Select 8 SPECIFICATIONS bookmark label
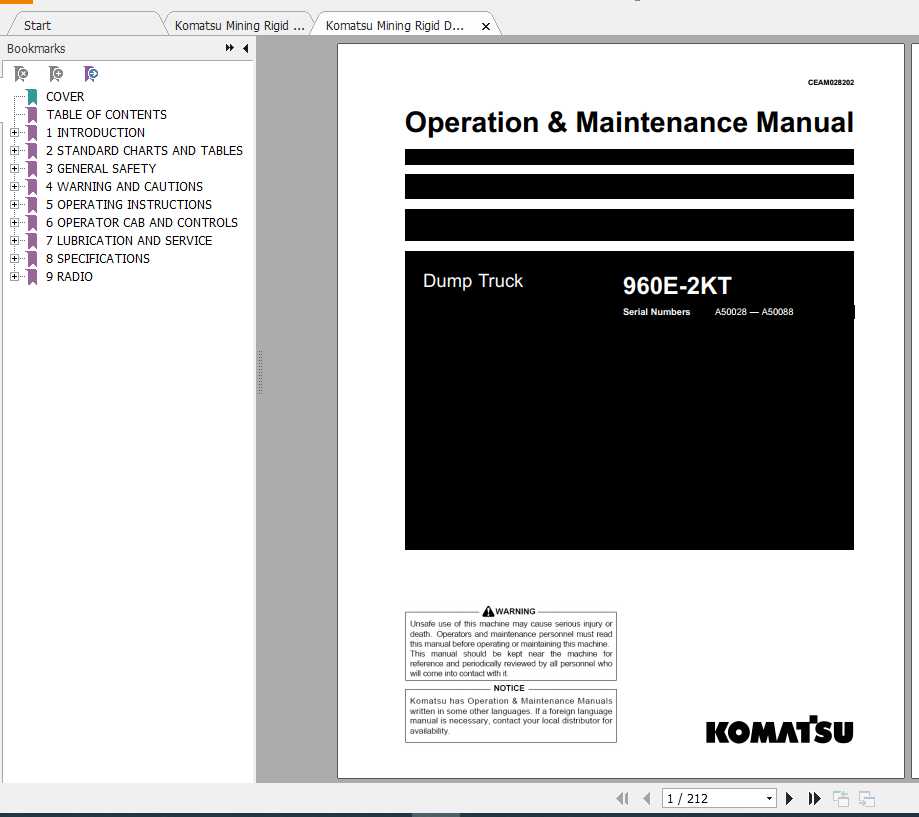Image resolution: width=919 pixels, height=817 pixels. [x=98, y=258]
